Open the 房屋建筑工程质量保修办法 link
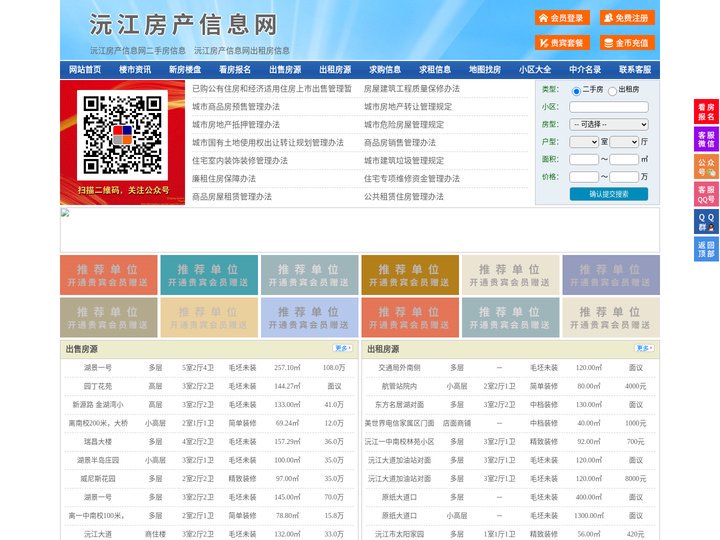Screen dimensions: 720x540 coord(412,89)
